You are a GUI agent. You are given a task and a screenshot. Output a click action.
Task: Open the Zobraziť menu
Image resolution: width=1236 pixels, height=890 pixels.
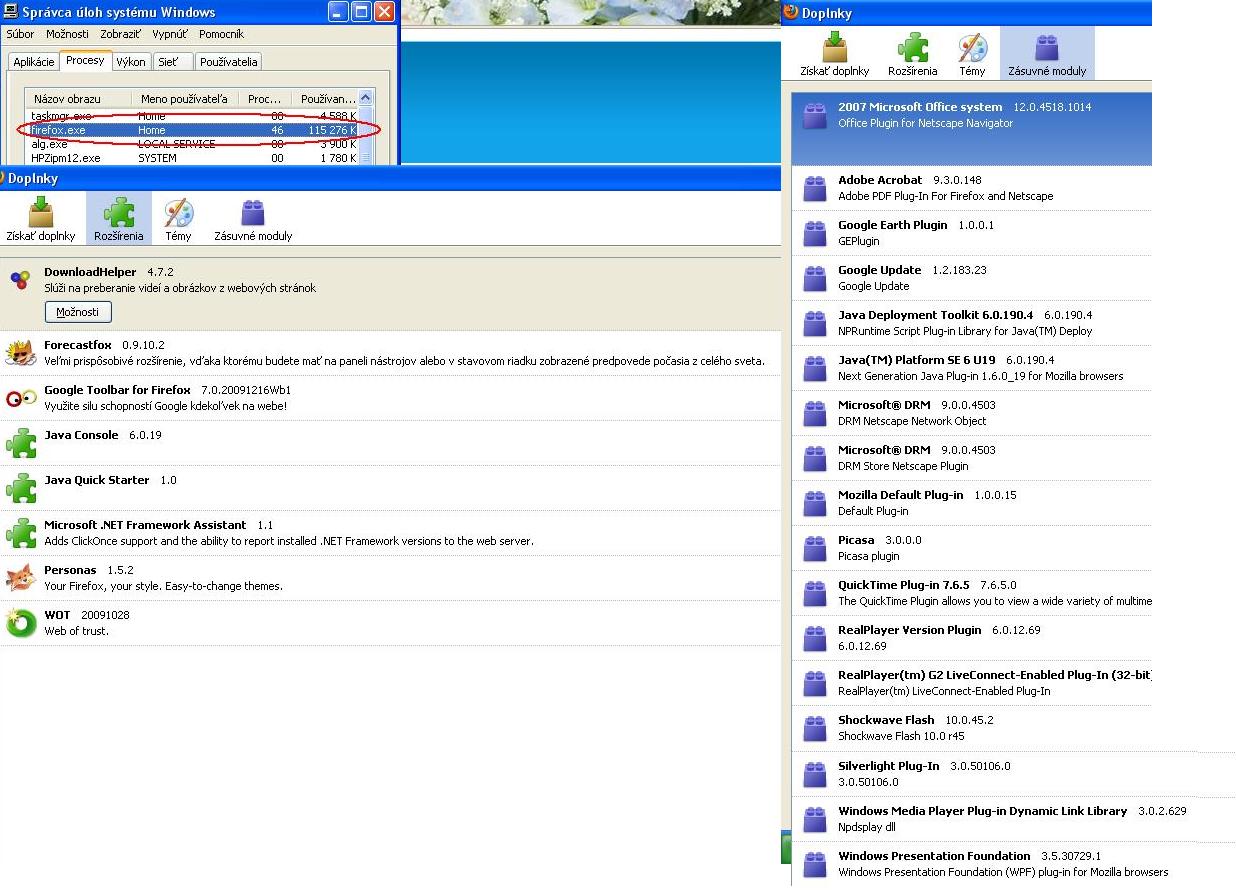[122, 34]
